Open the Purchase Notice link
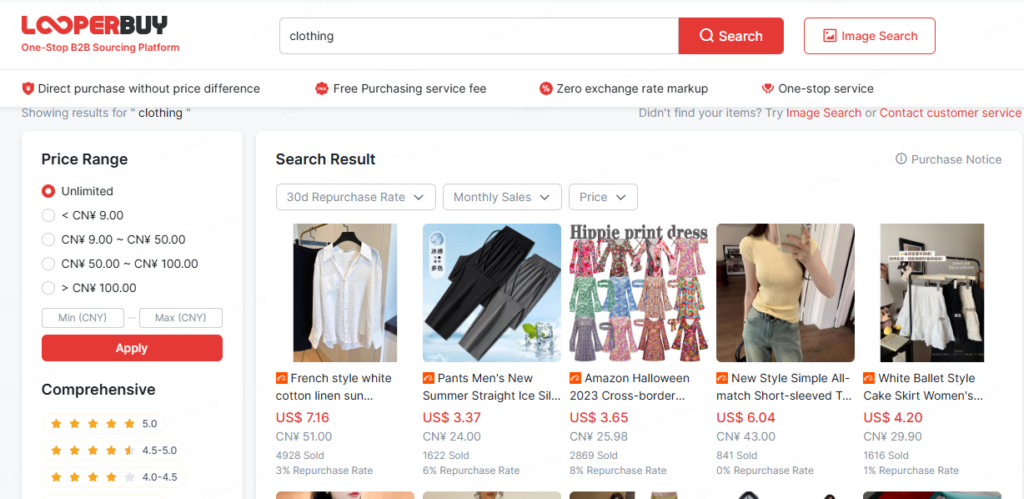The image size is (1024, 499). (948, 159)
